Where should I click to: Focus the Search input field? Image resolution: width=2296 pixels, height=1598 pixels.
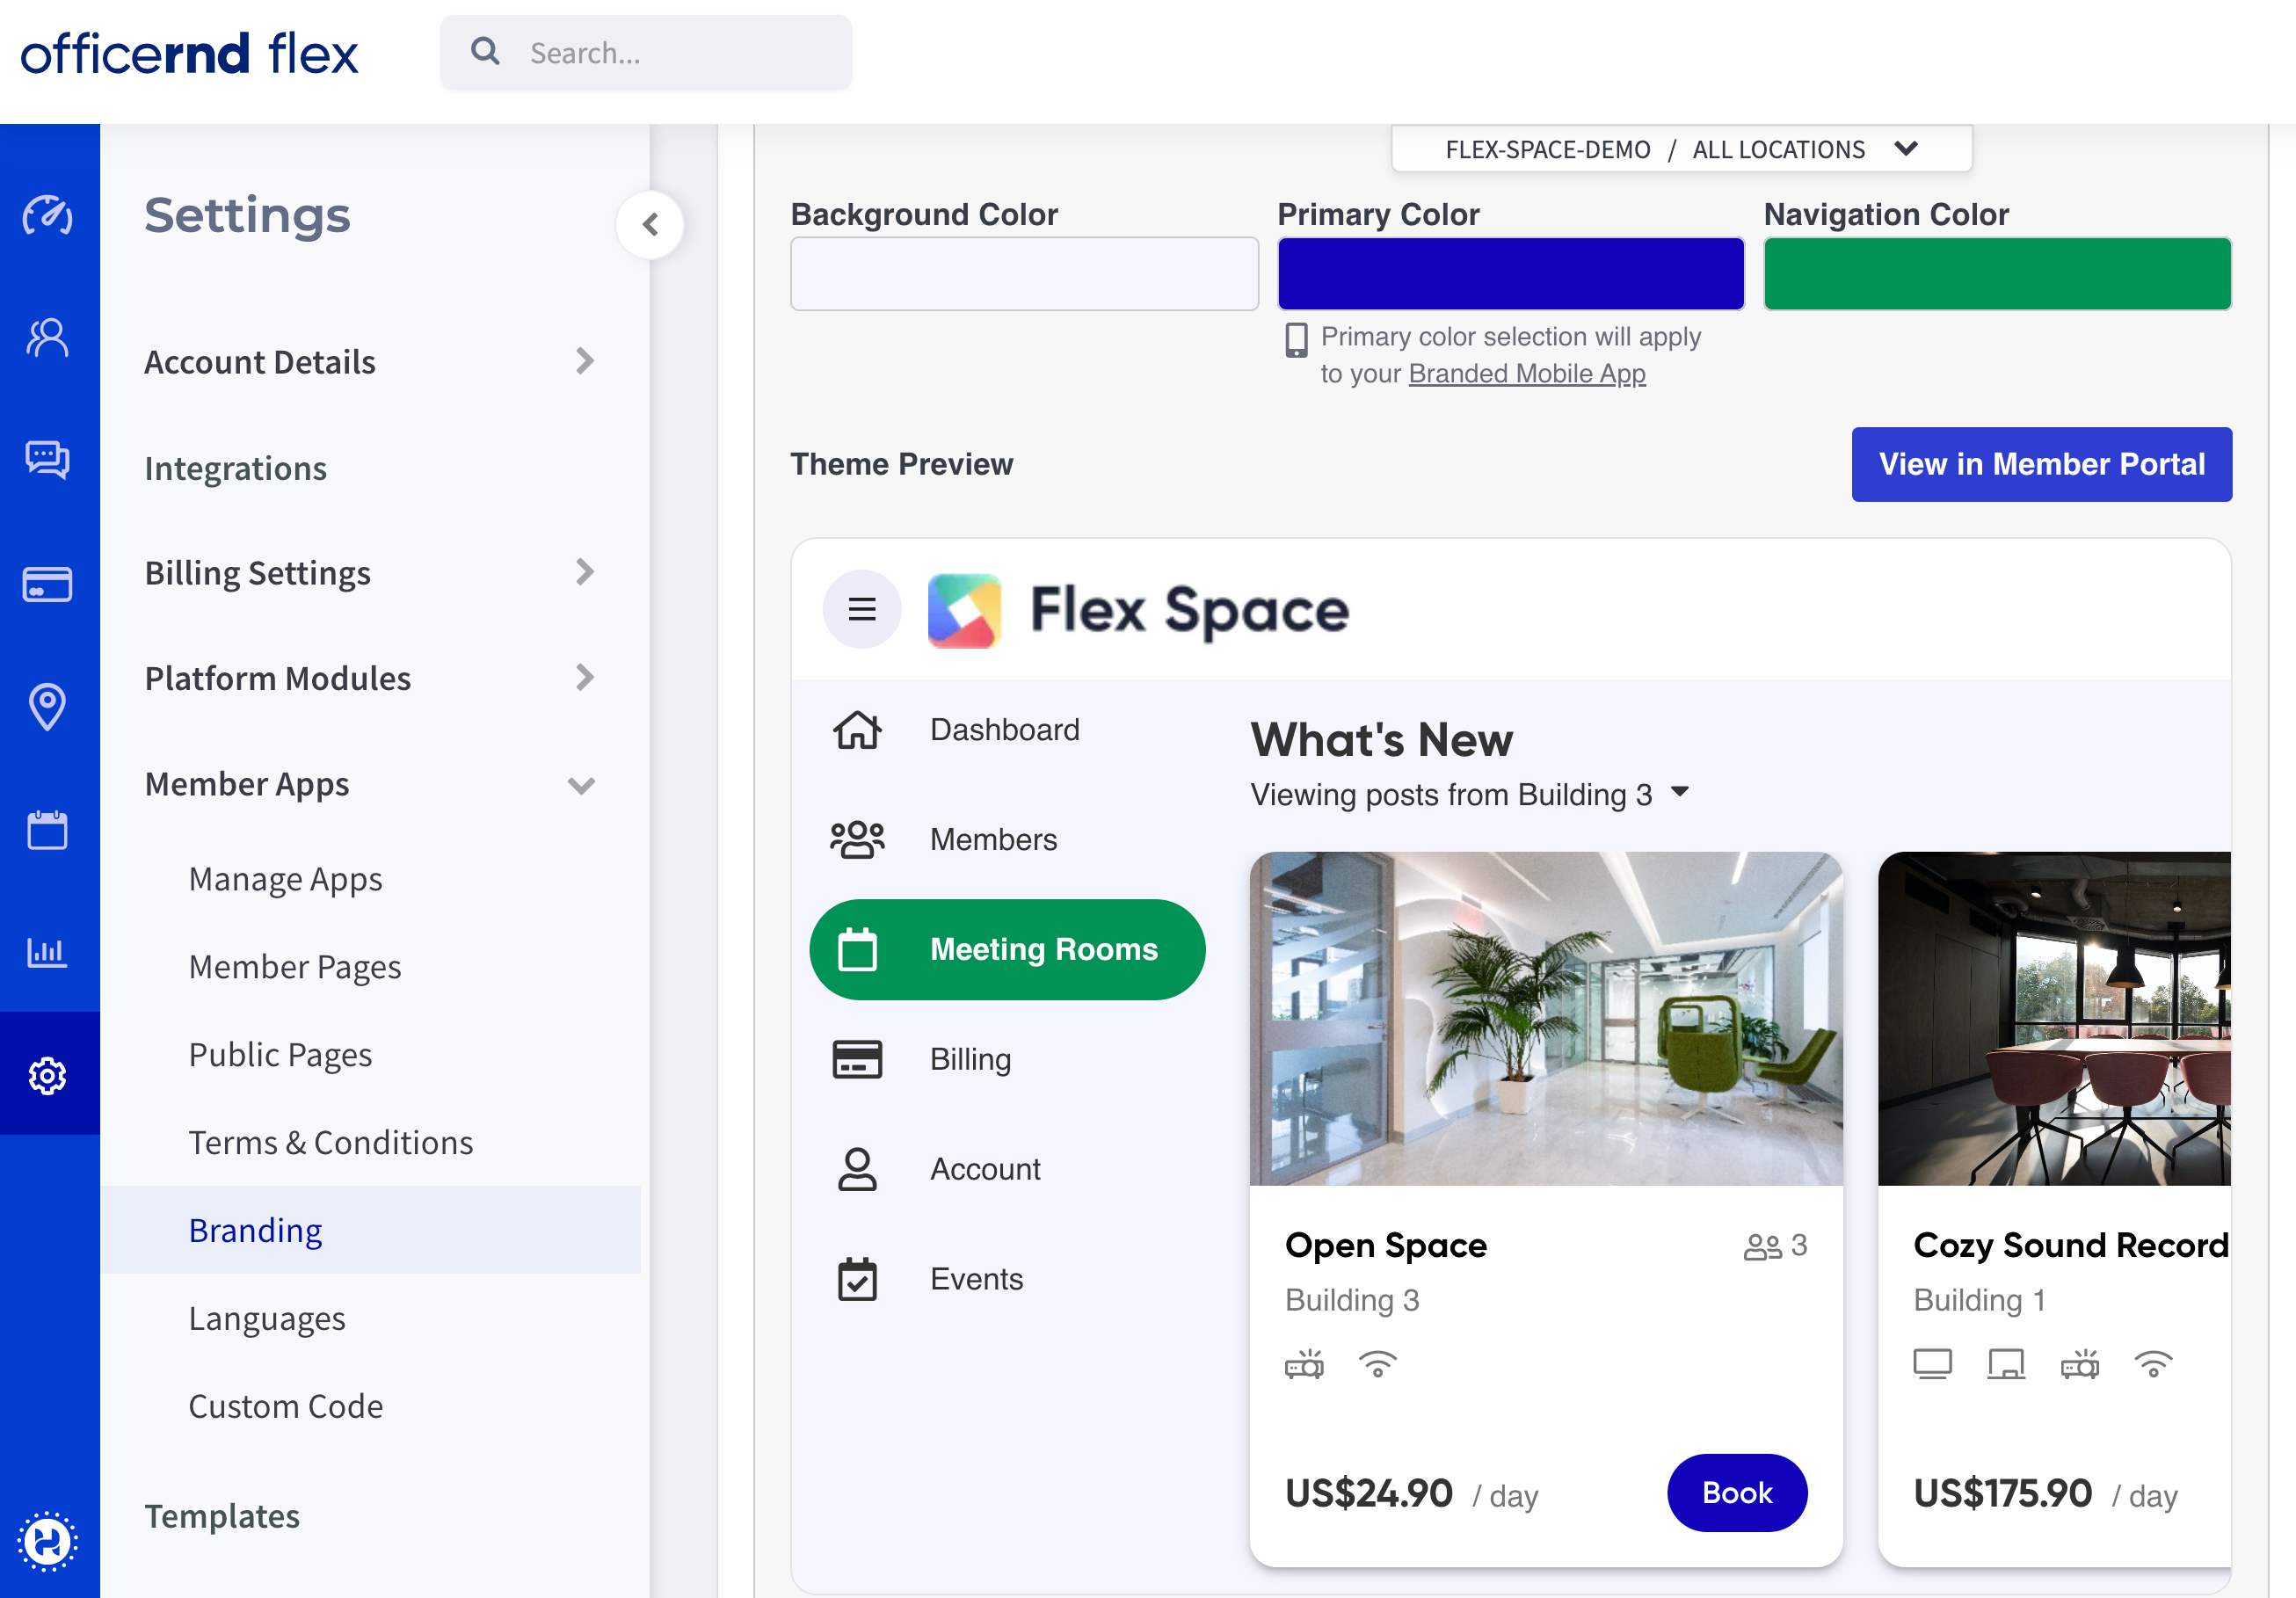(646, 52)
